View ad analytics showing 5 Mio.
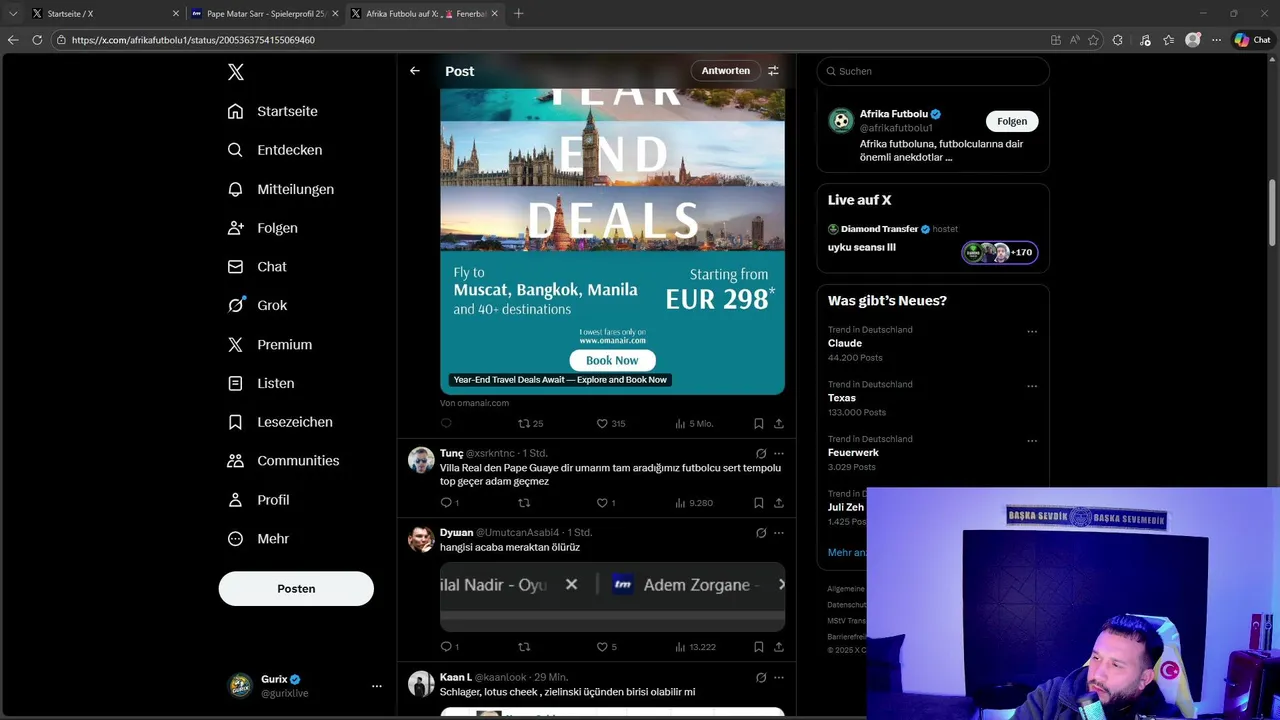Screen dimensions: 1280x720 tap(694, 424)
